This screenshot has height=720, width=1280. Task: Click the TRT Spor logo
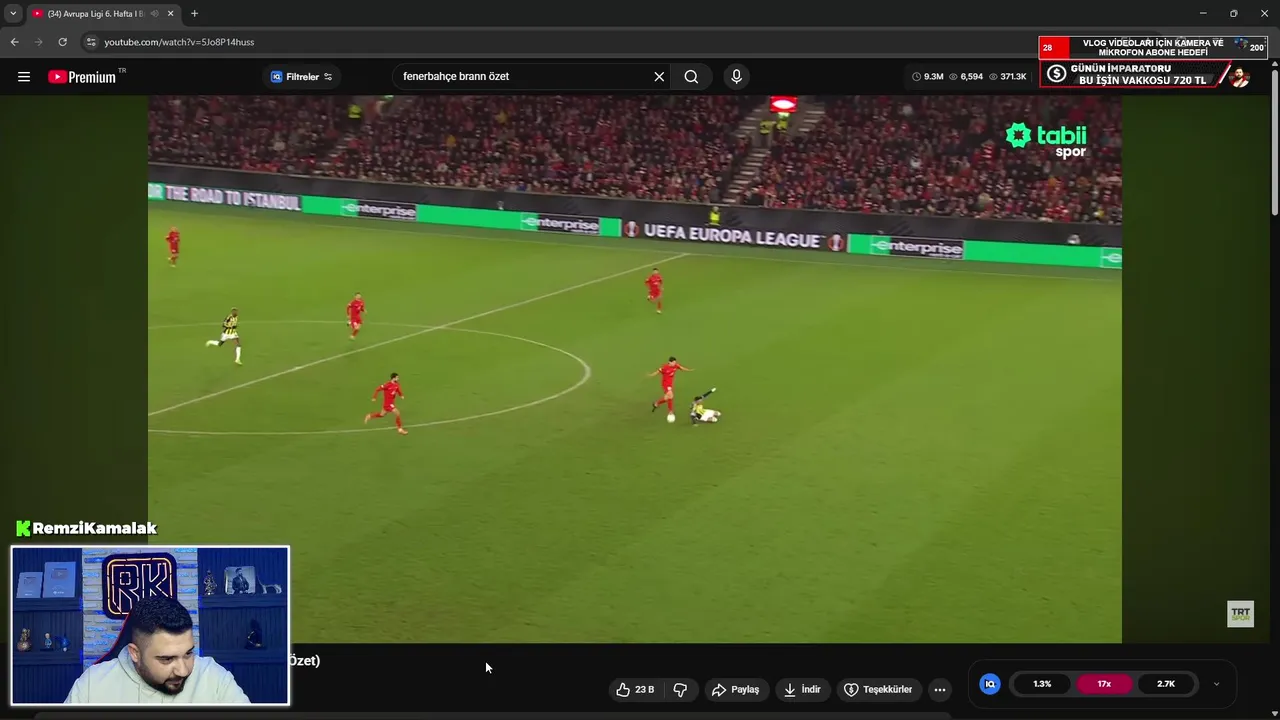1240,614
